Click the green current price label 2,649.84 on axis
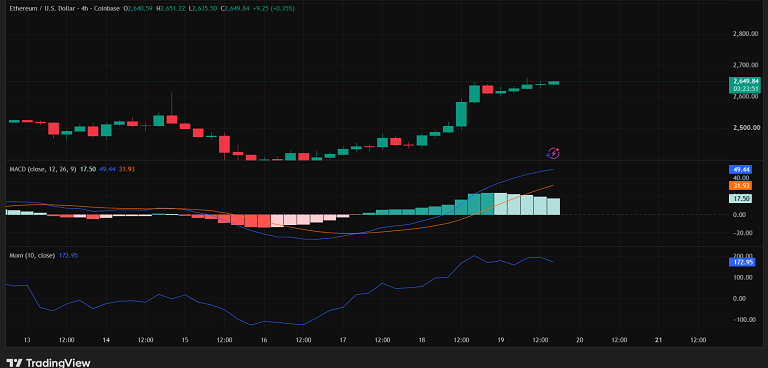 click(745, 81)
